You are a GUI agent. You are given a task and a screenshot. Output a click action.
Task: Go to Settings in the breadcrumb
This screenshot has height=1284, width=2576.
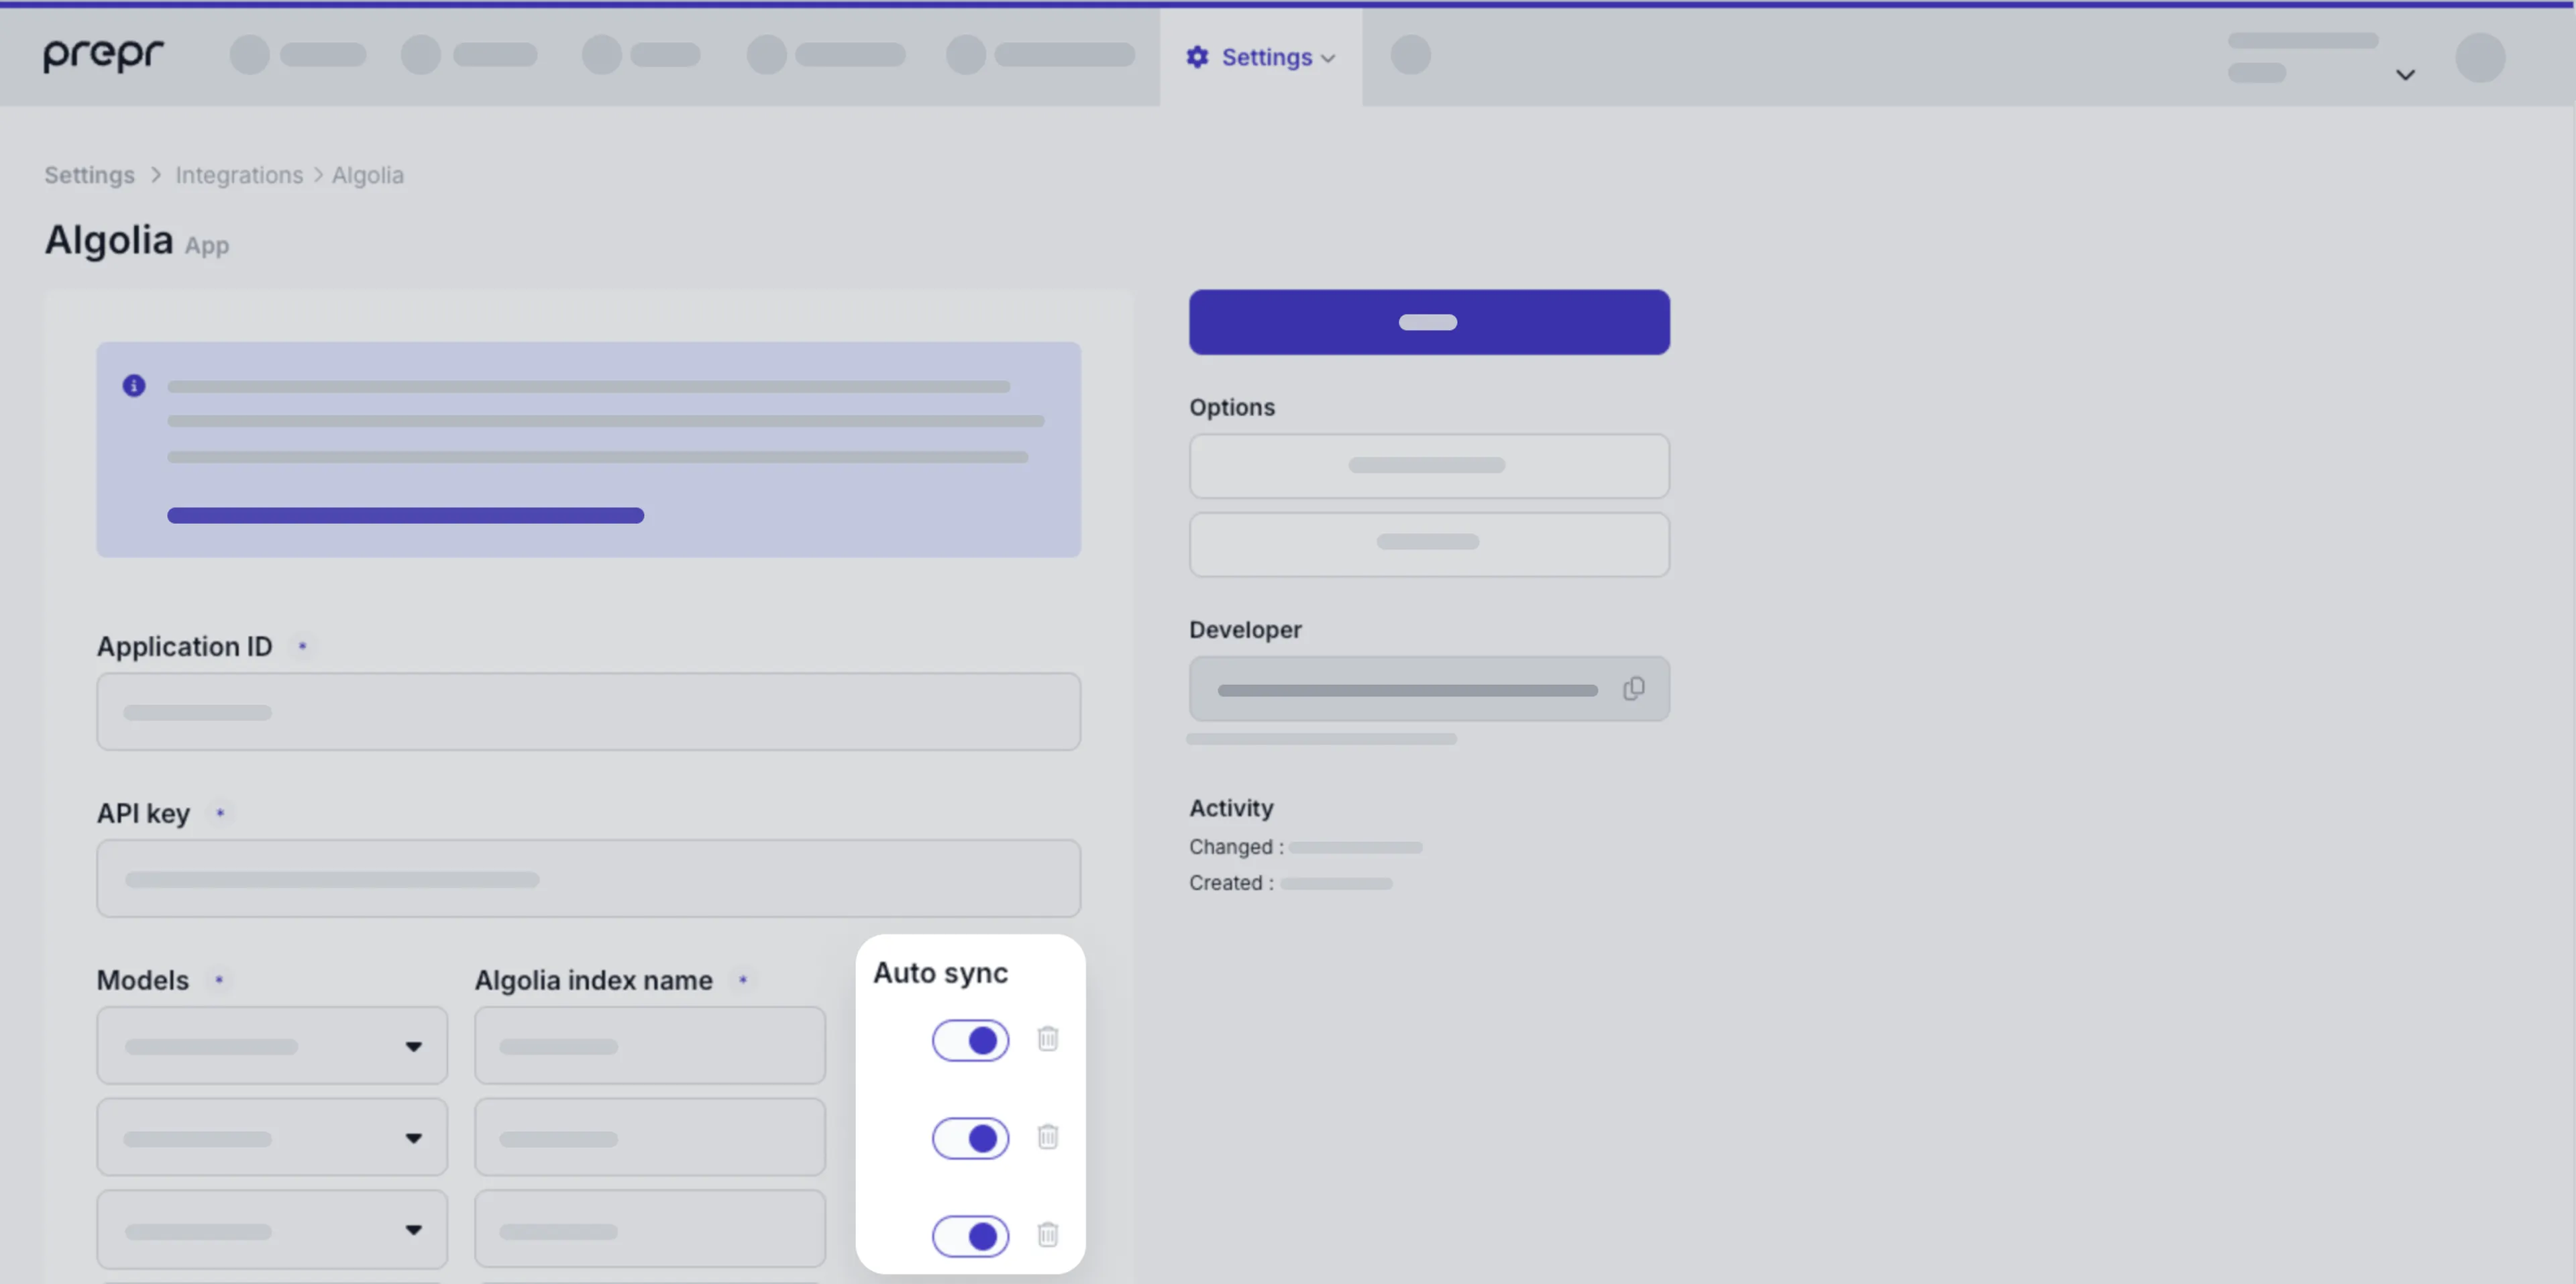(x=89, y=175)
